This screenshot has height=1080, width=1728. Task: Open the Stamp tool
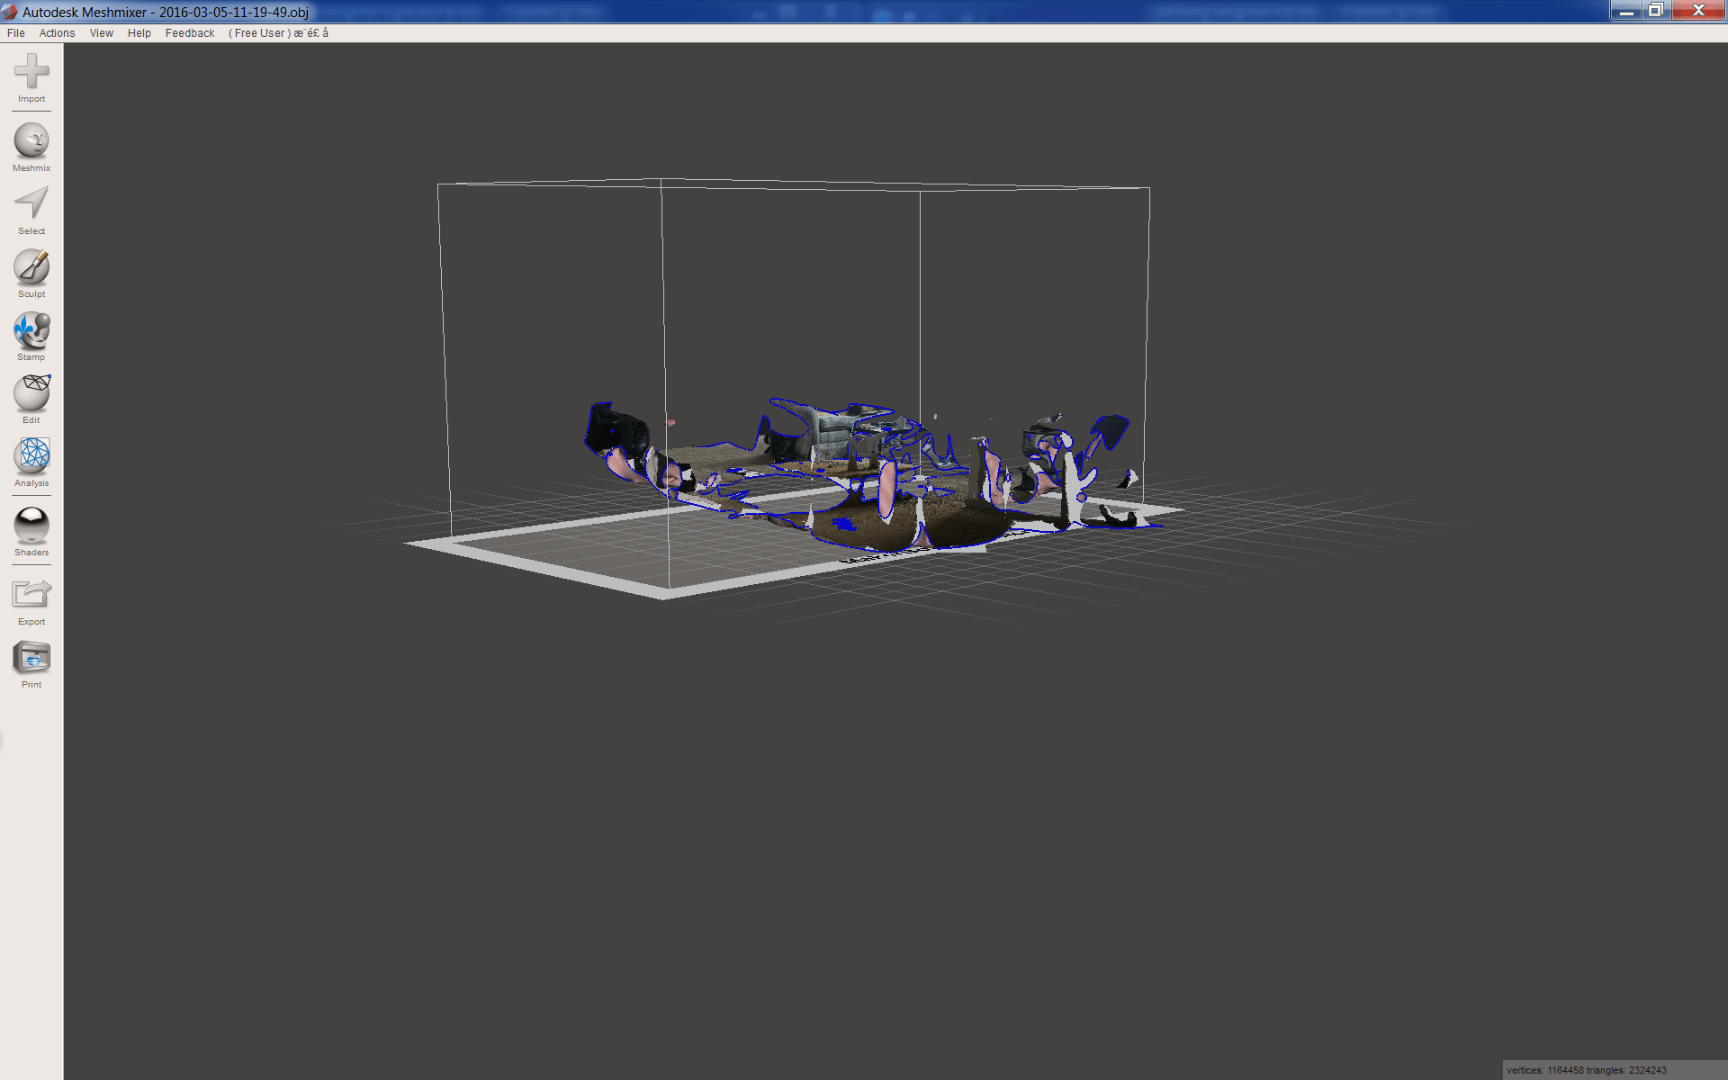pos(31,334)
